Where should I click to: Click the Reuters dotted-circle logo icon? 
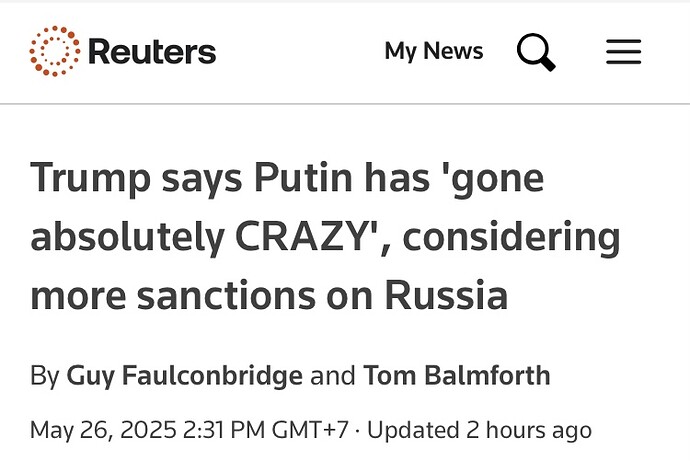(54, 51)
